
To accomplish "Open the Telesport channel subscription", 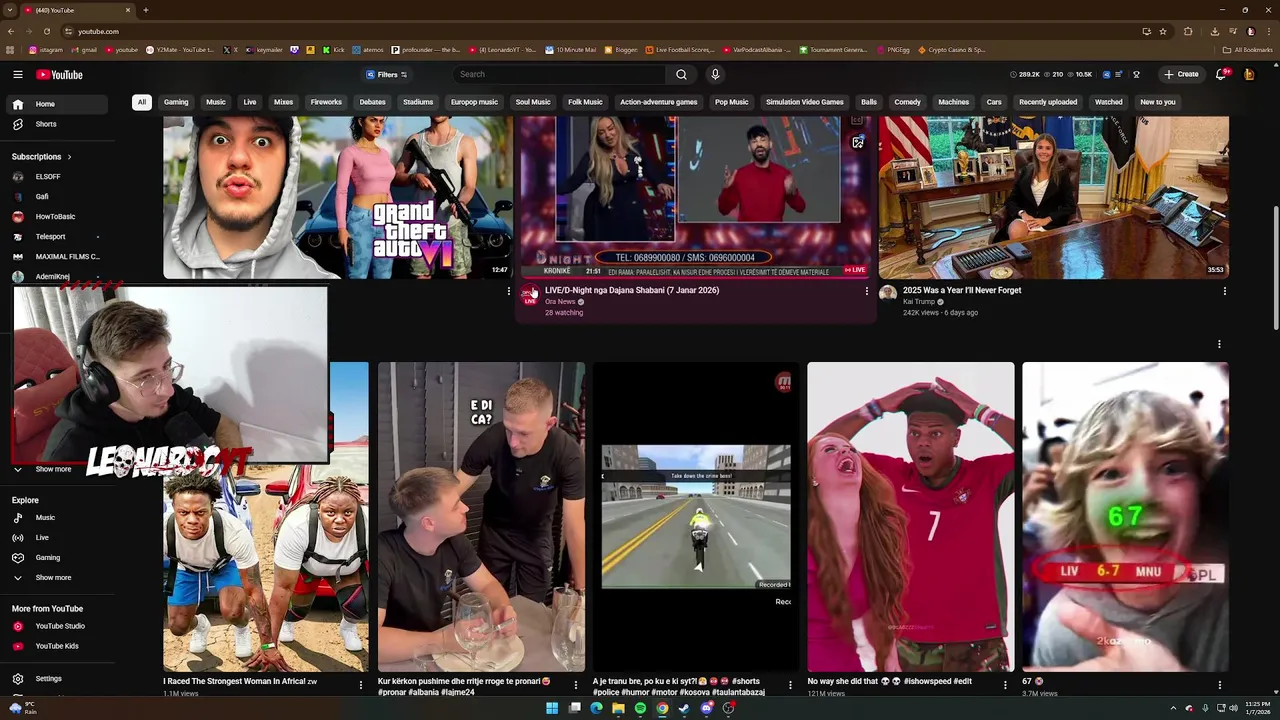I will (54, 236).
